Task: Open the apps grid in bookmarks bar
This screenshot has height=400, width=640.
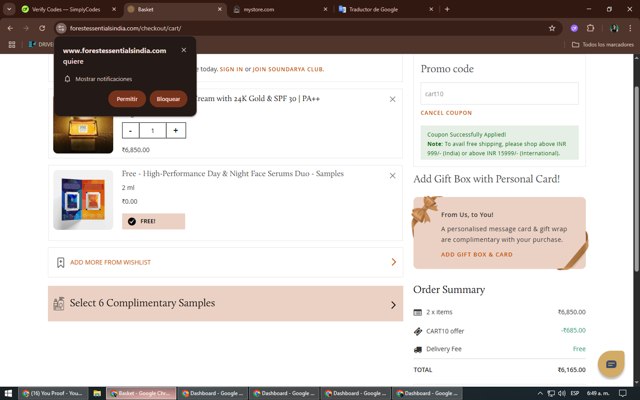Action: pos(11,44)
